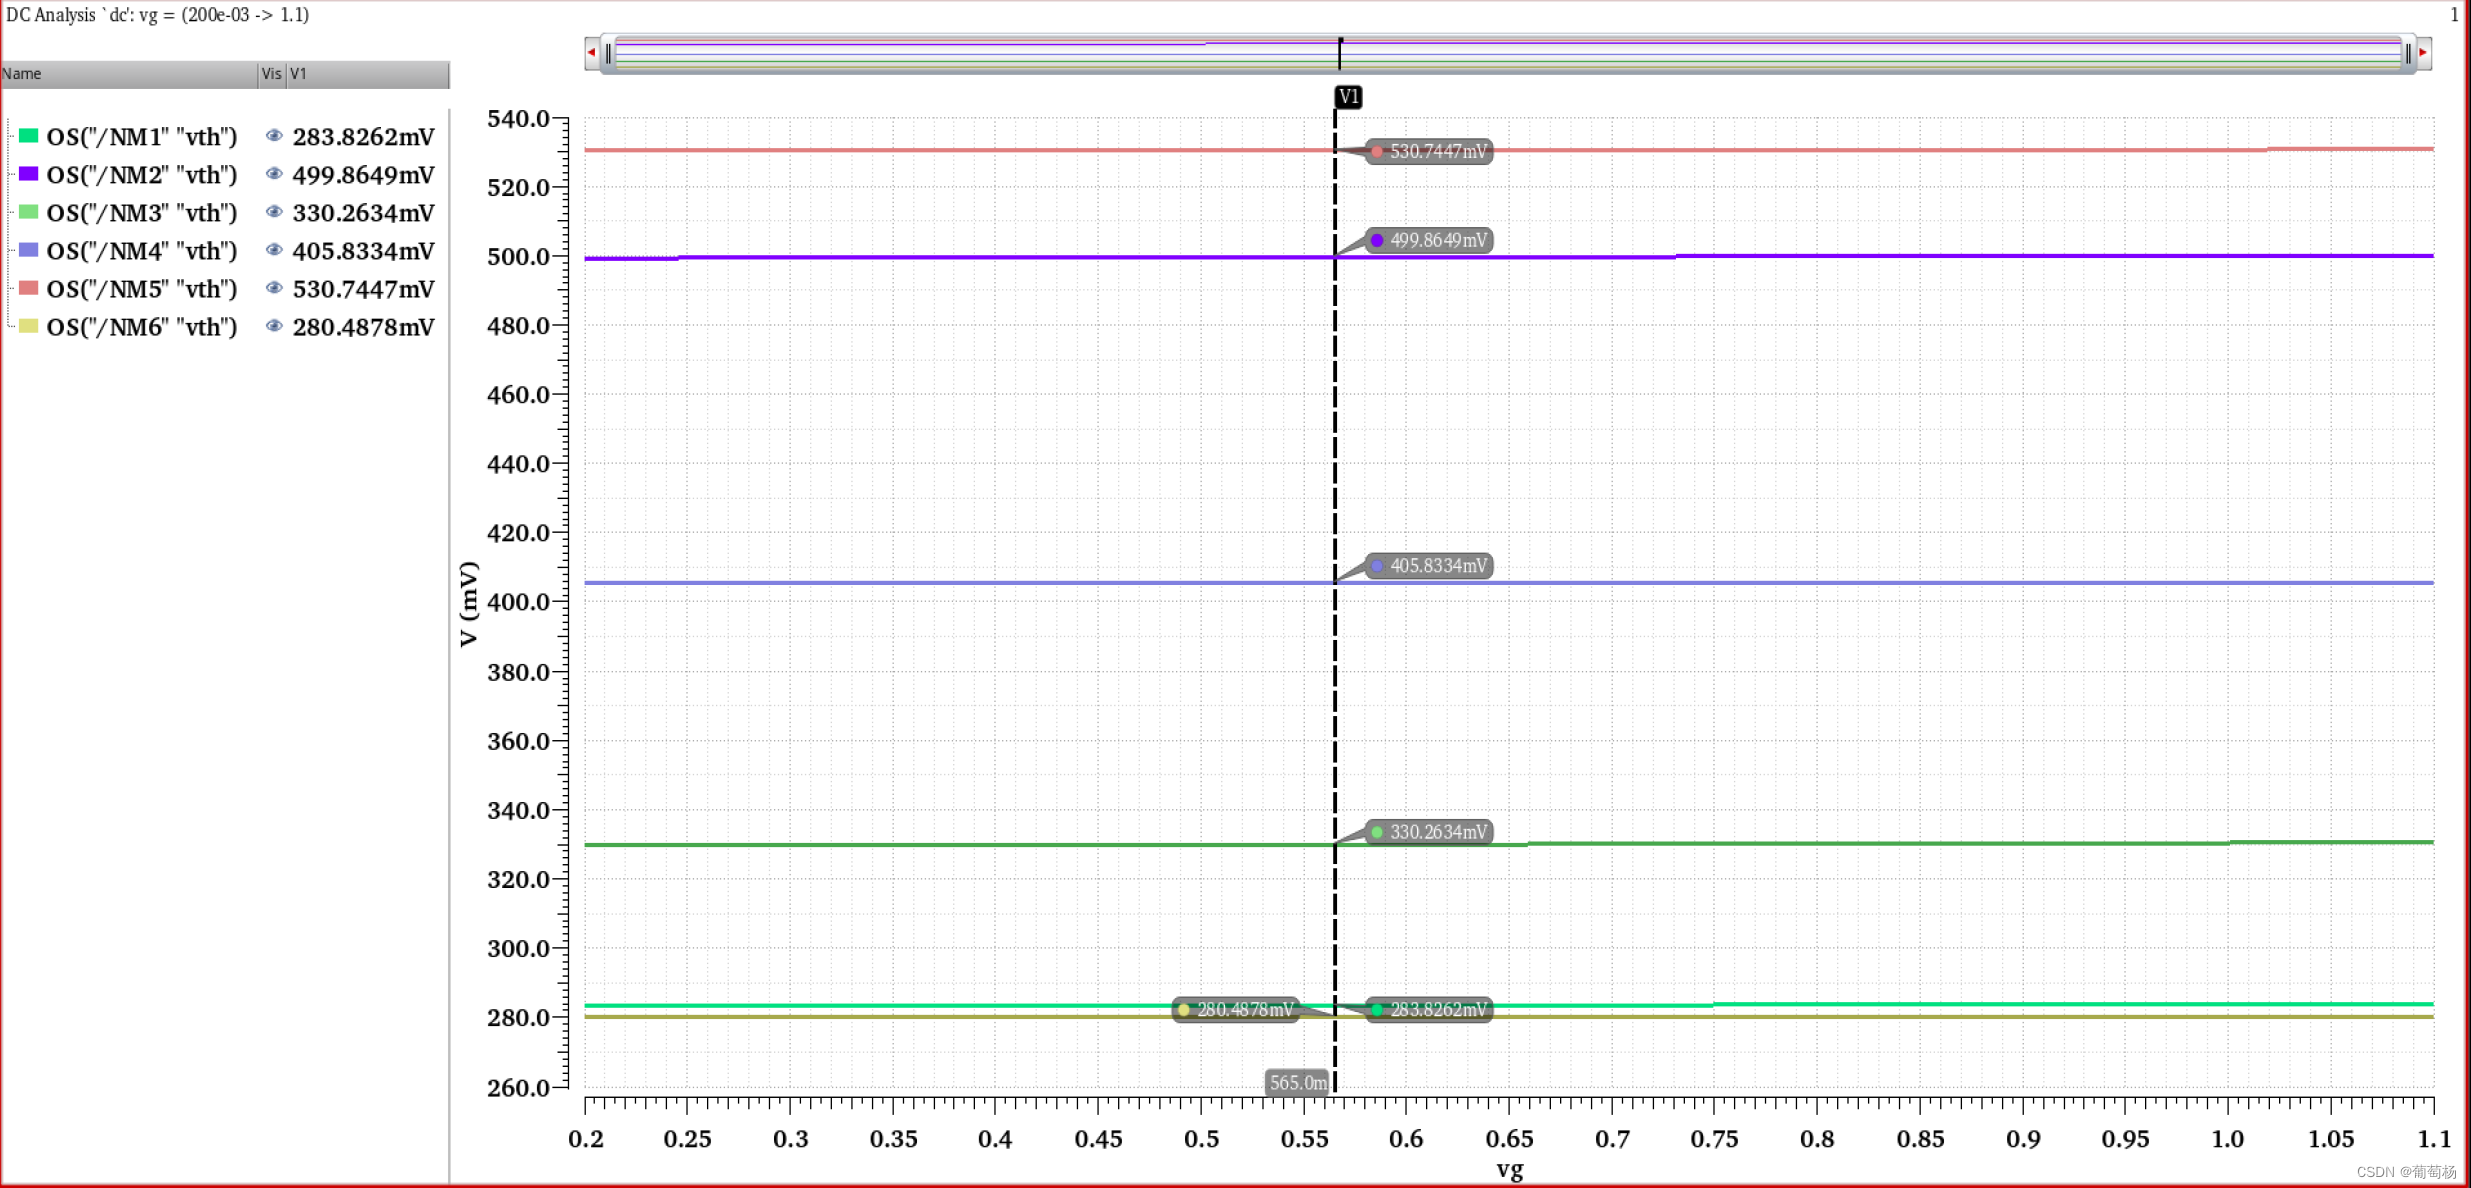Image resolution: width=2471 pixels, height=1188 pixels.
Task: Toggle NM6 vth visibility eye
Action: [x=273, y=326]
